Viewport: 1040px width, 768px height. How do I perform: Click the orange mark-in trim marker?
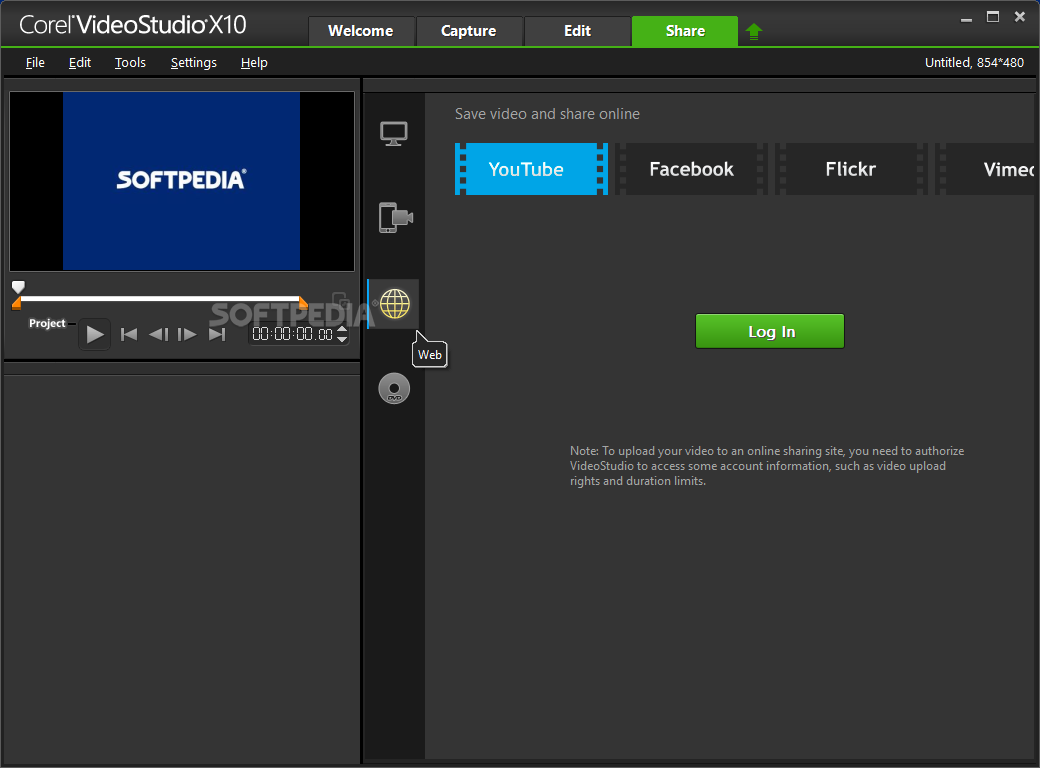pos(17,303)
